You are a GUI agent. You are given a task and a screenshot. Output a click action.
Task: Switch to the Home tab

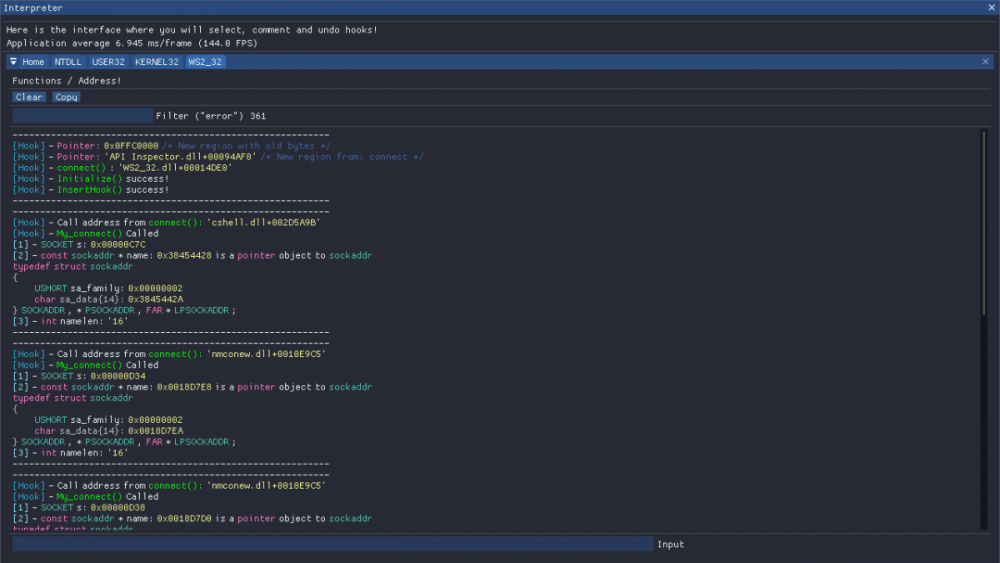(x=33, y=62)
